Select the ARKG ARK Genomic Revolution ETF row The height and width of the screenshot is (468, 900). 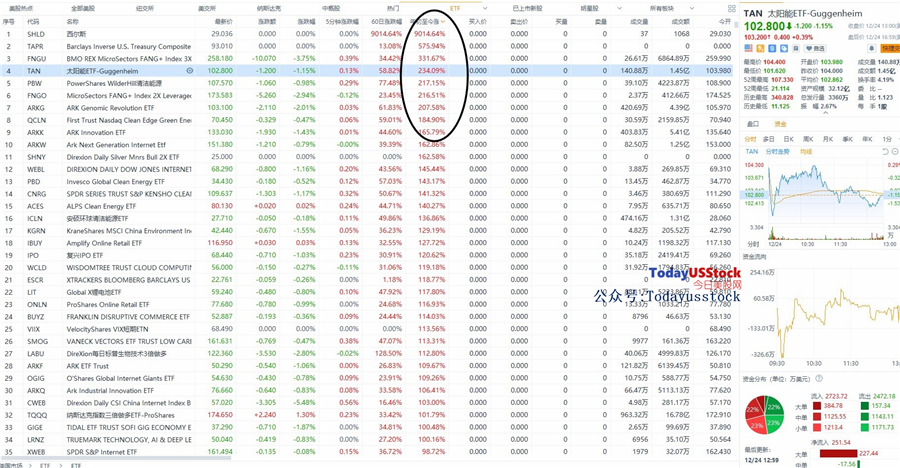[369, 107]
